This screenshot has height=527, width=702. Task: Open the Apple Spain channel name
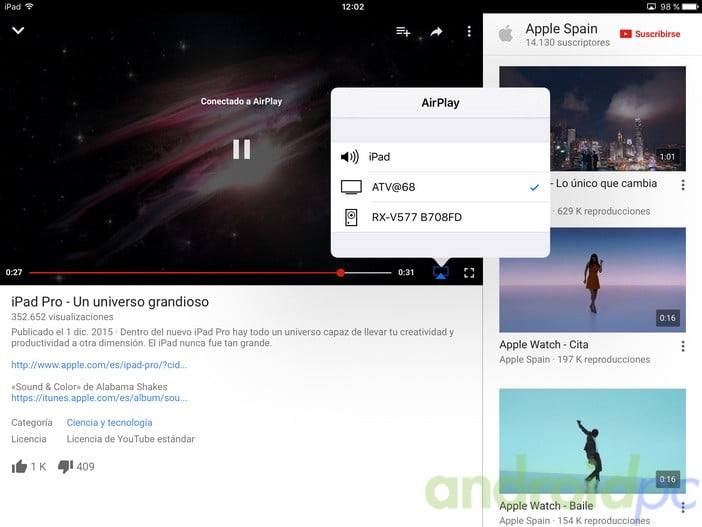[x=561, y=29]
